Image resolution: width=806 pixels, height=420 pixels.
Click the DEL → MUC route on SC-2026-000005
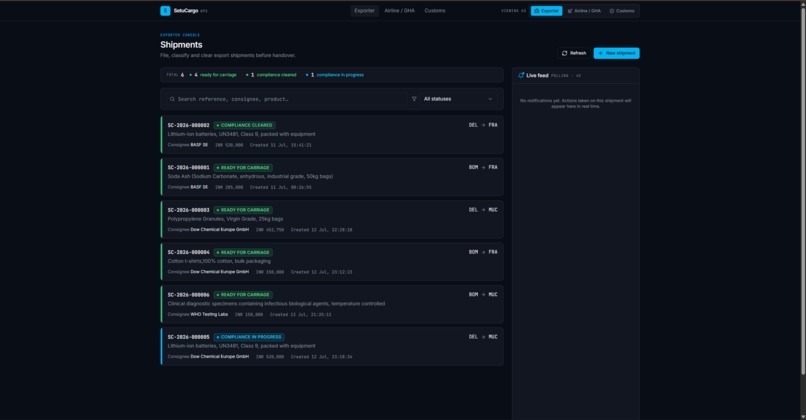pos(483,337)
